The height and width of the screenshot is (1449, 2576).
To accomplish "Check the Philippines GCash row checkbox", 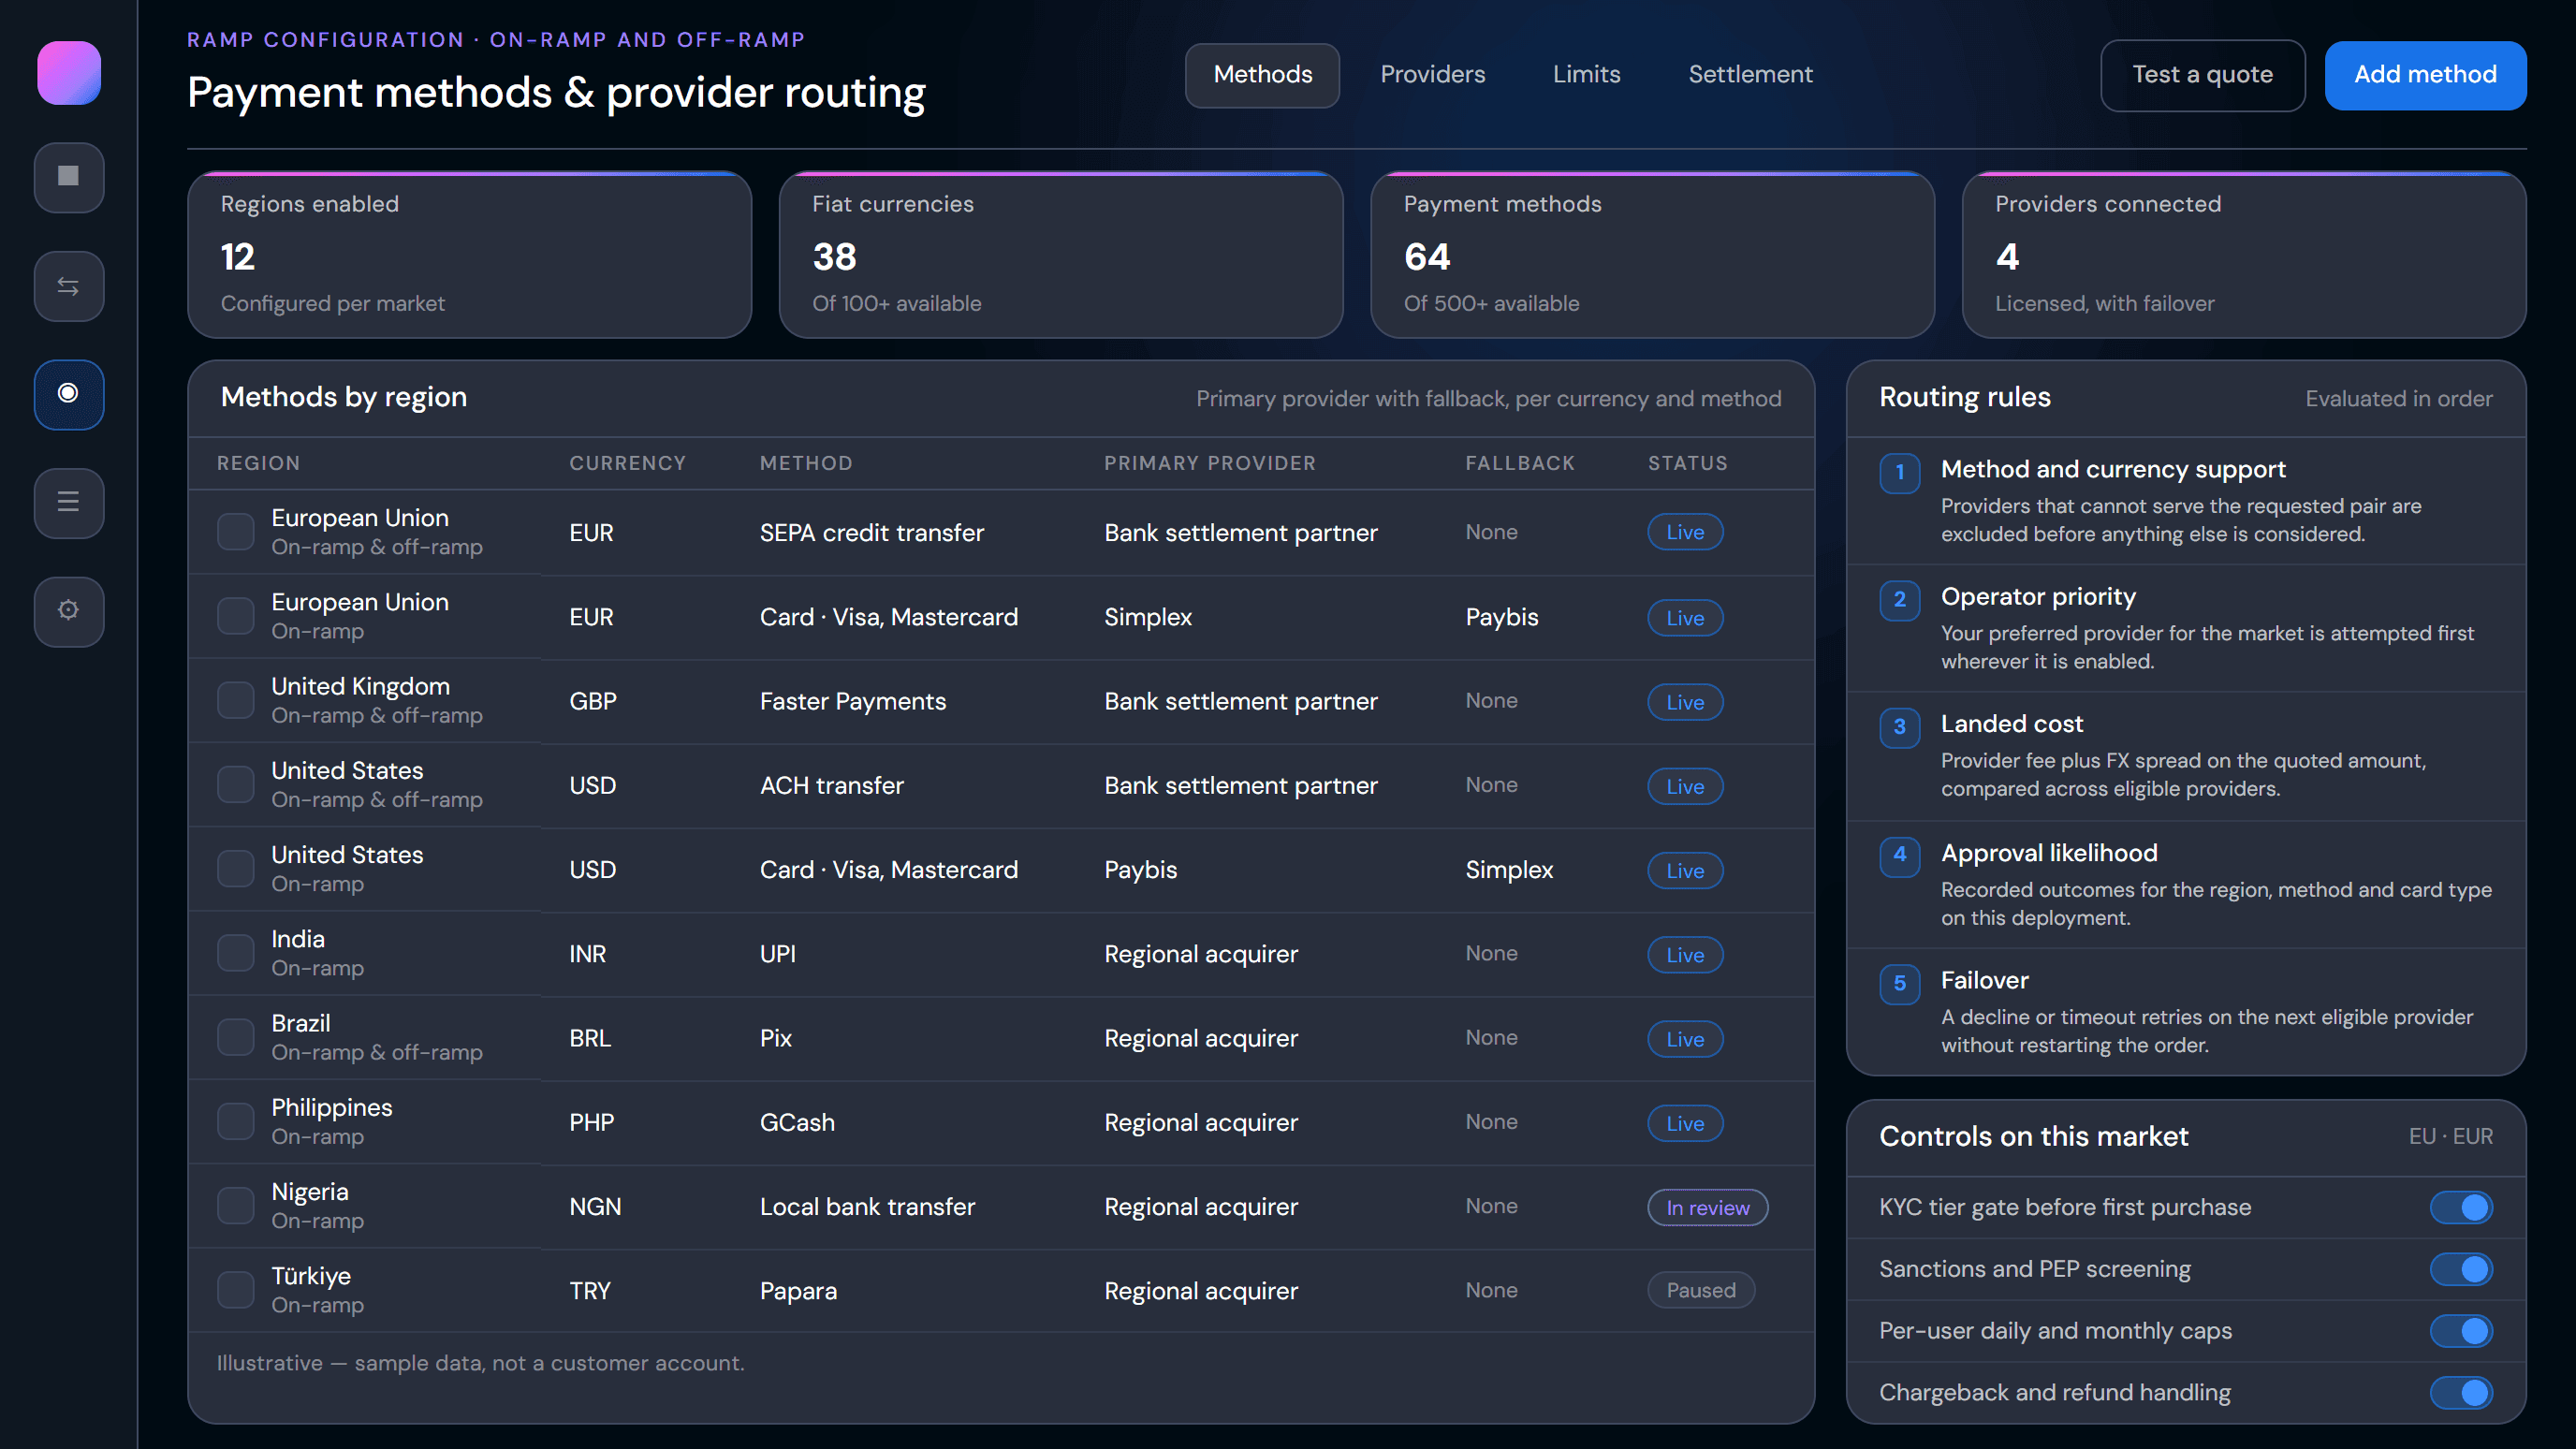I will pos(236,1122).
